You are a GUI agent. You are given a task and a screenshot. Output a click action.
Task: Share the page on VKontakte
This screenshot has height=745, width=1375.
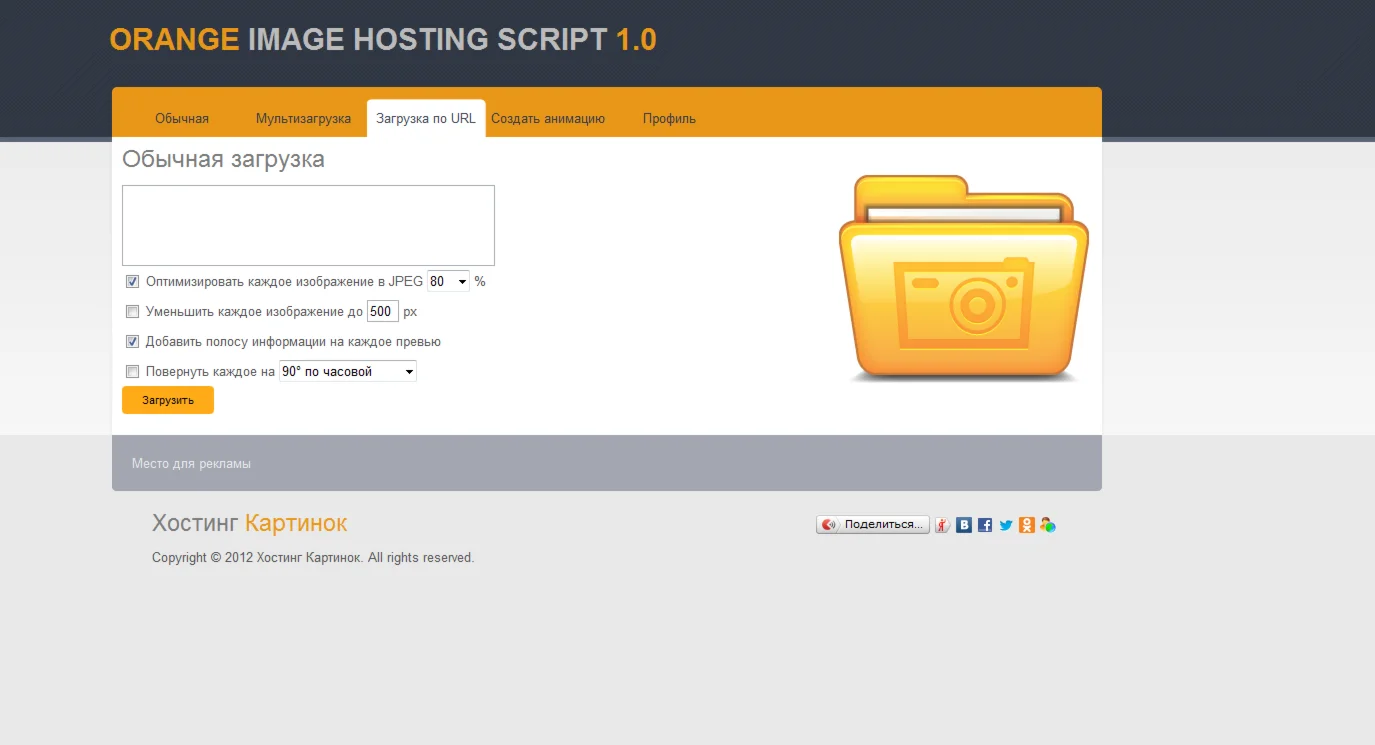(x=964, y=525)
